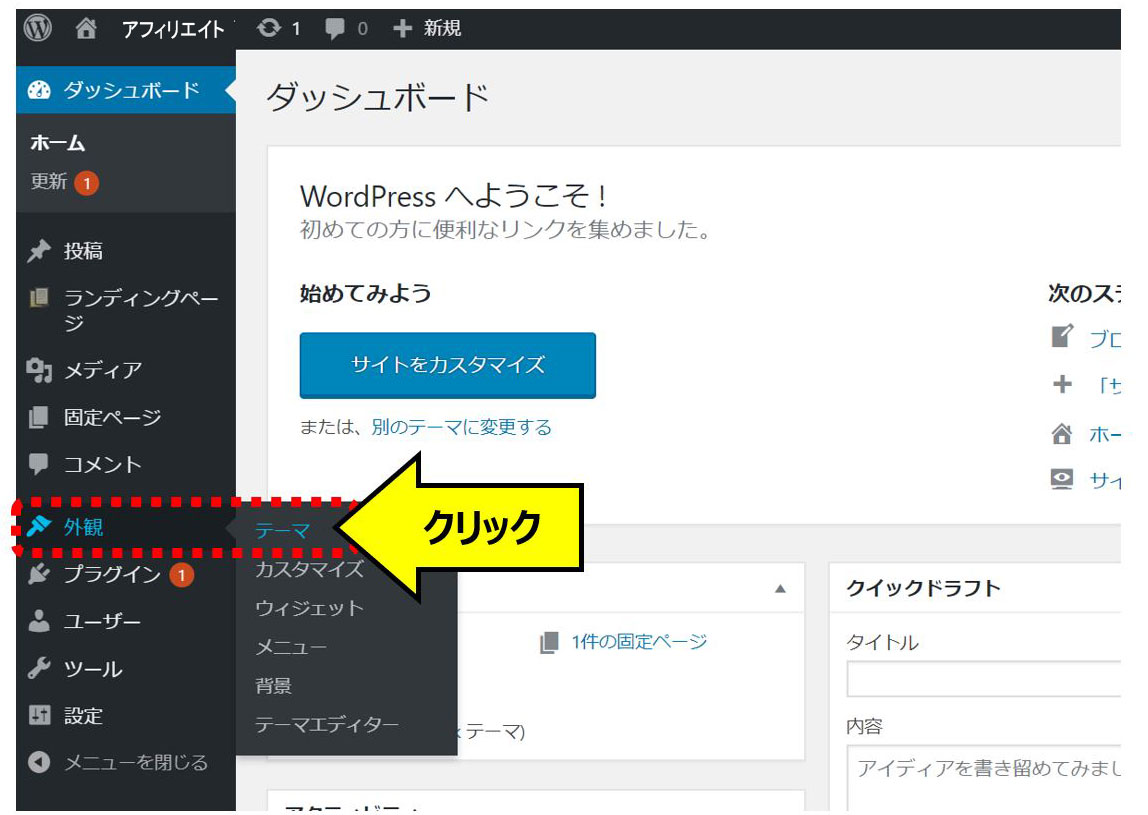
Task: Select ホーム in the dashboard submenu
Action: (x=58, y=144)
